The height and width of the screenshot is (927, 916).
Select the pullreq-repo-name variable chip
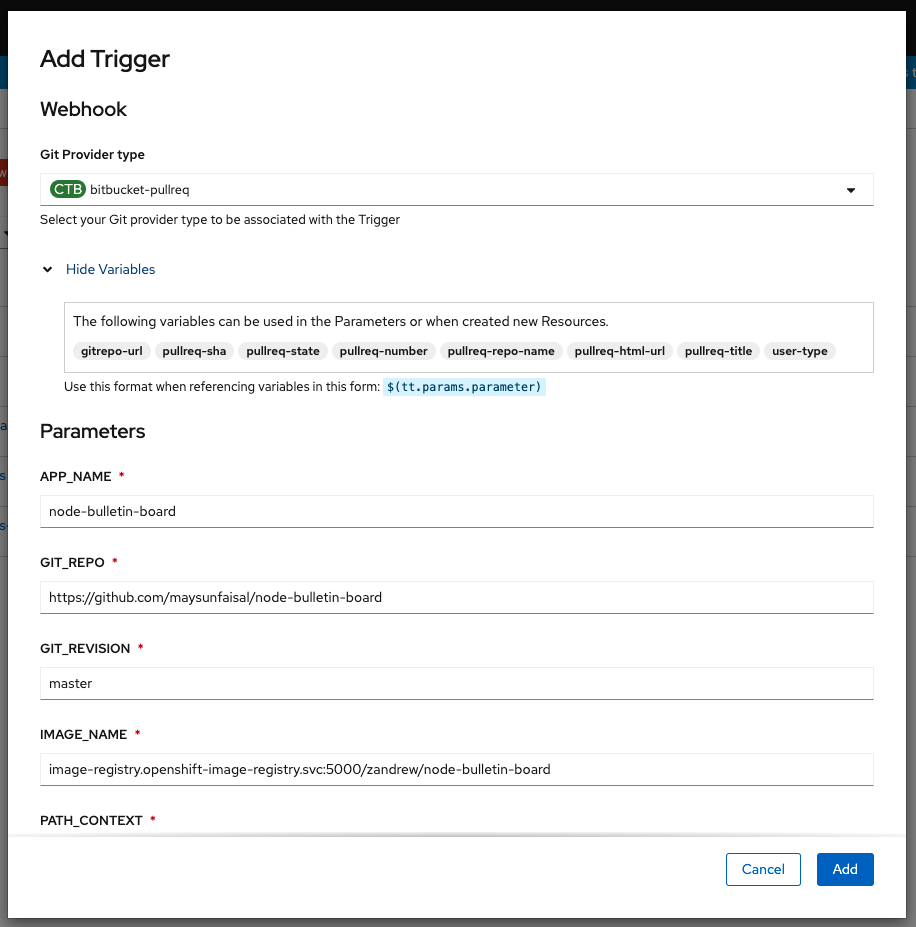501,351
